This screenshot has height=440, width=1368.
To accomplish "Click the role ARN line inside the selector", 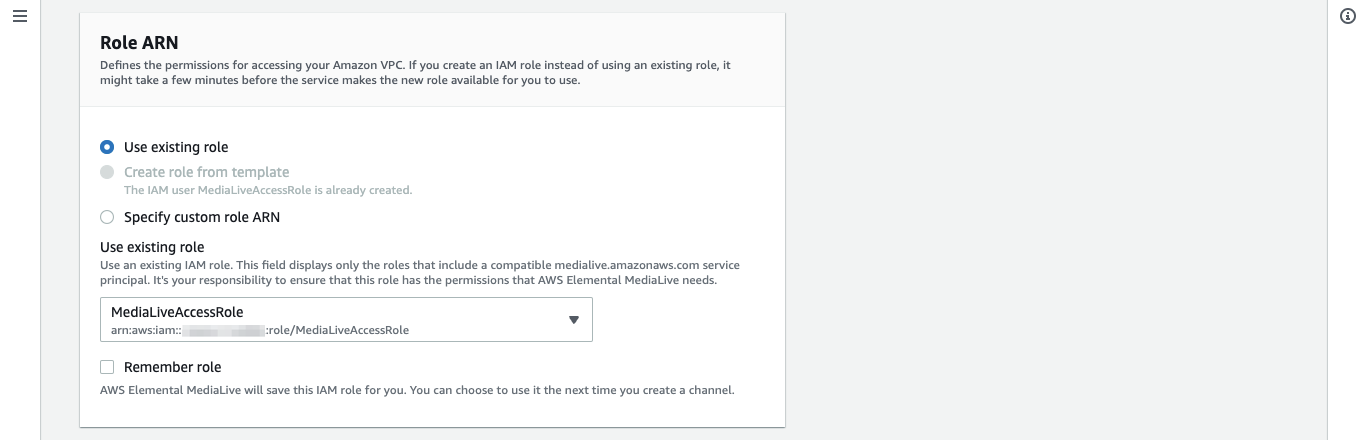I will pyautogui.click(x=260, y=330).
